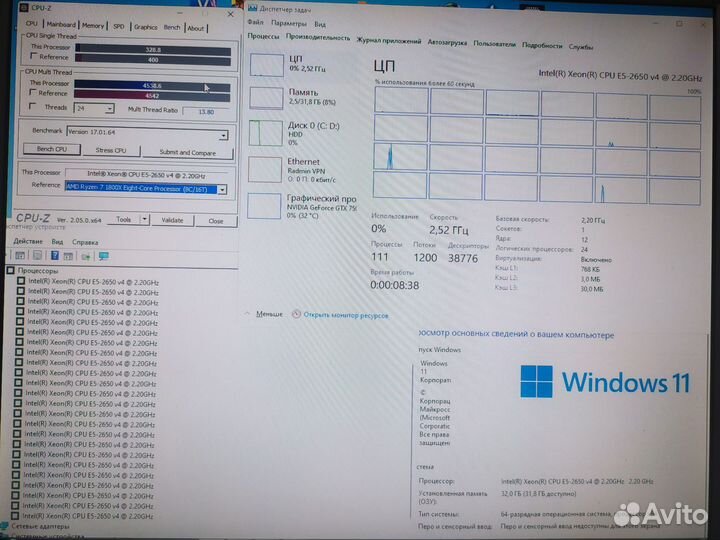Click the CPU-Z title bar icon
720x540 pixels.
(x=23, y=7)
